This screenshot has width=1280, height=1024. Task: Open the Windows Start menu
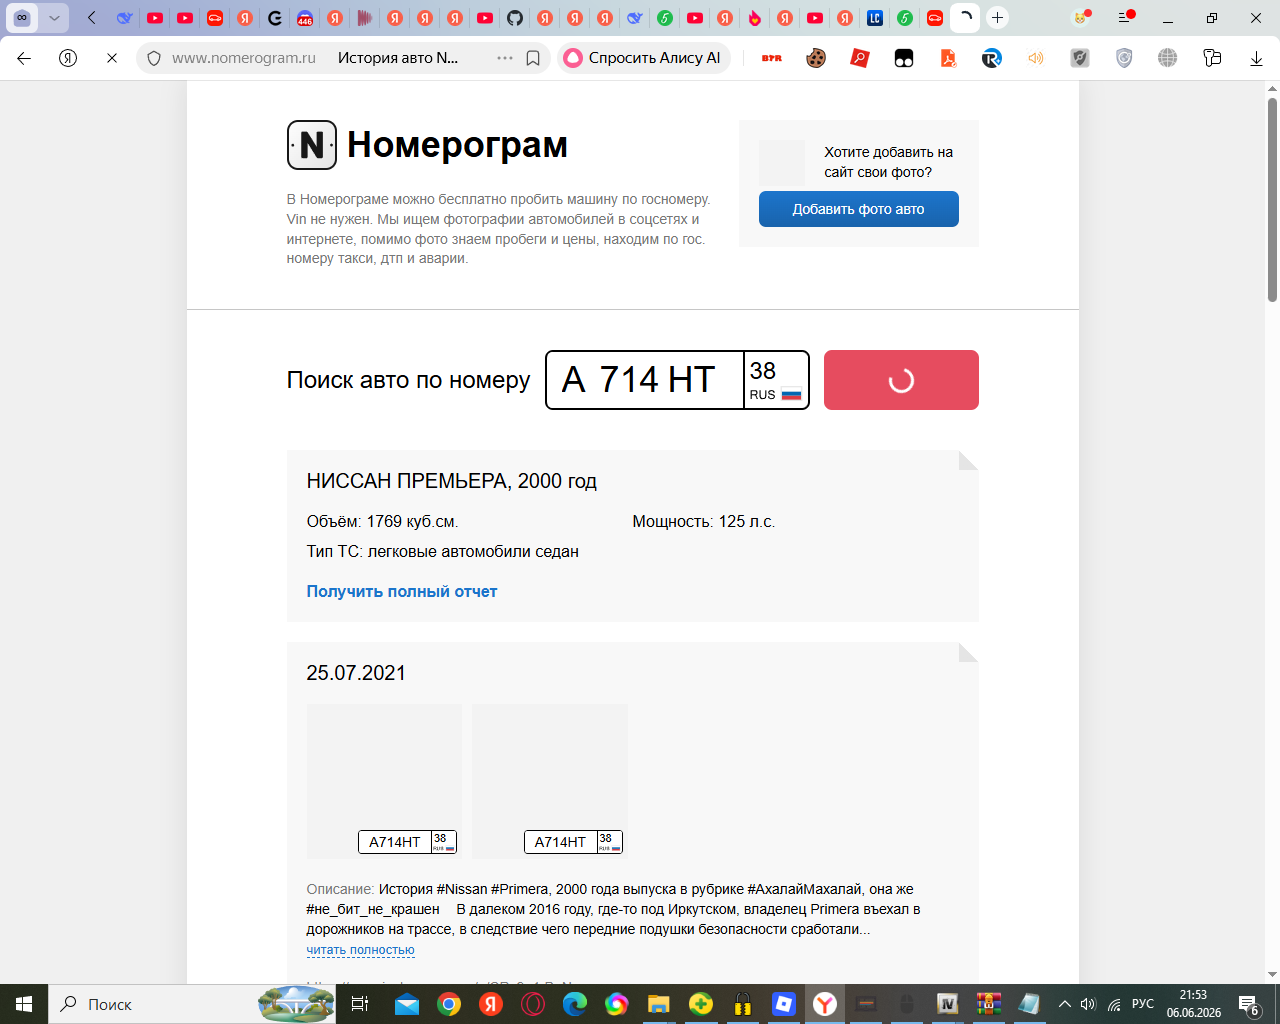pos(24,1004)
